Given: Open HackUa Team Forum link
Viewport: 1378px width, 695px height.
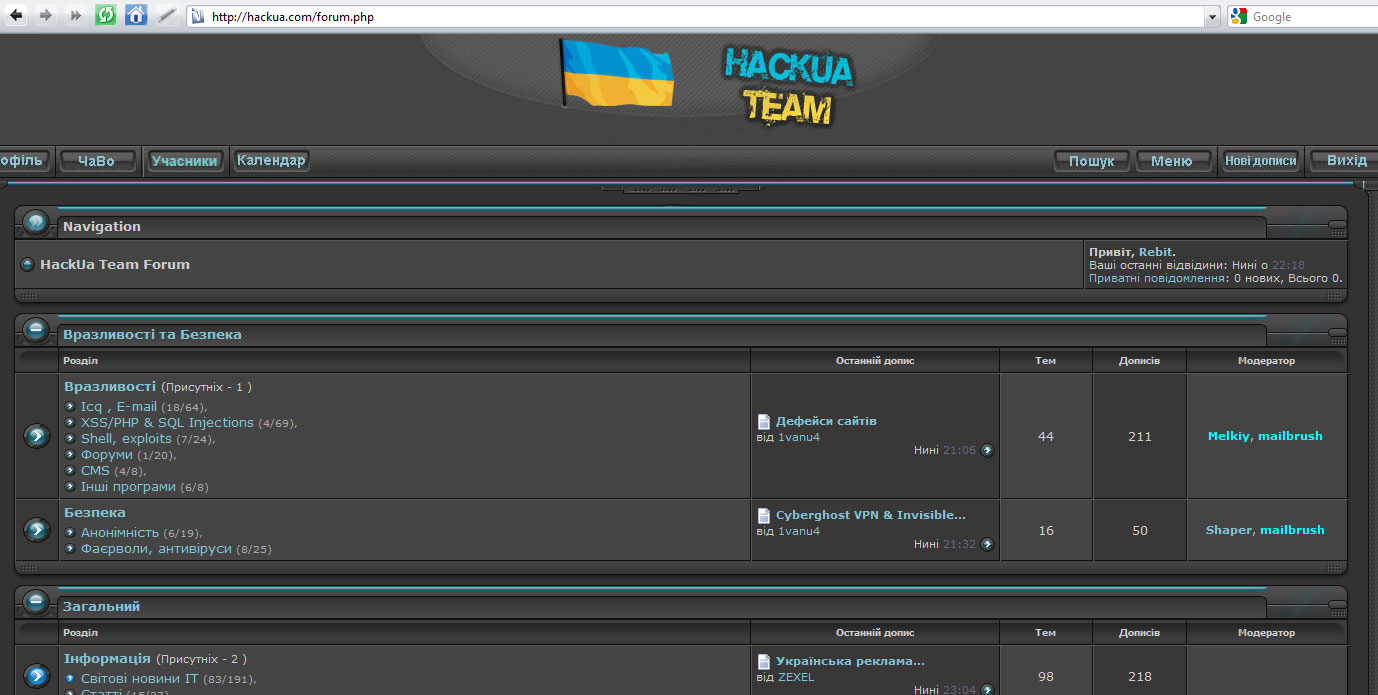Looking at the screenshot, I should [x=115, y=265].
